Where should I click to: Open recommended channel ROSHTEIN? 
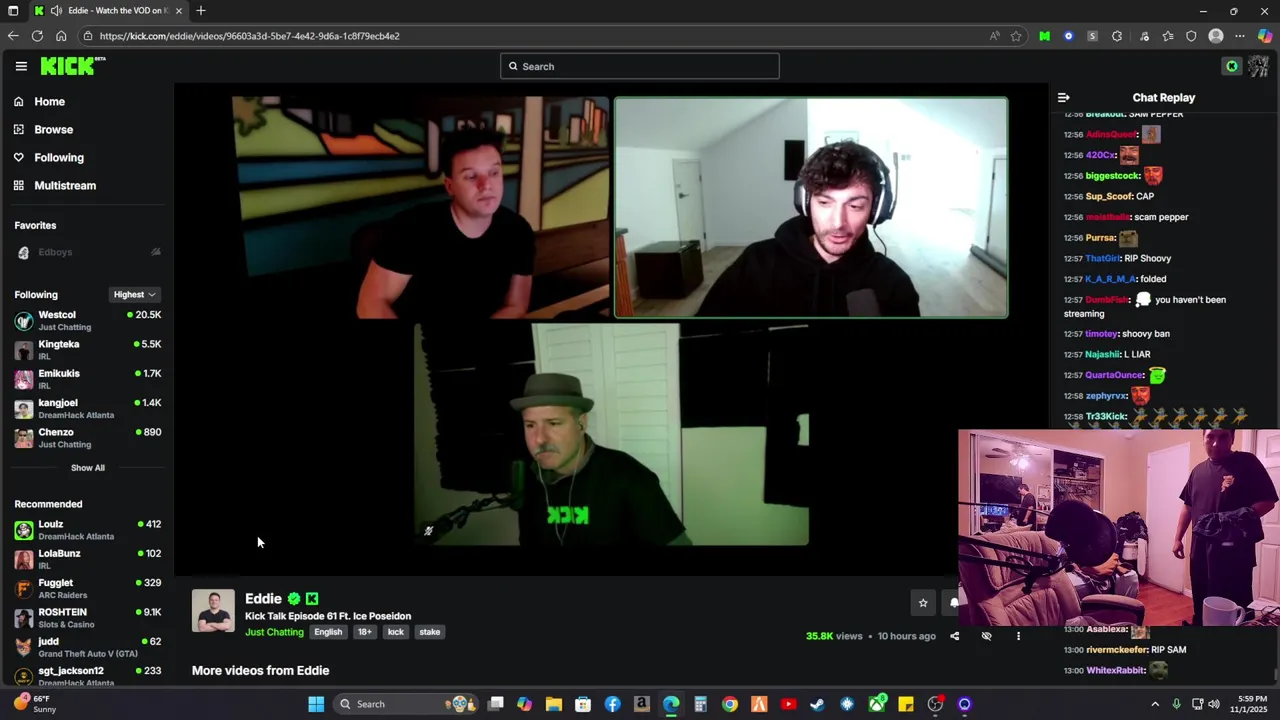87,617
